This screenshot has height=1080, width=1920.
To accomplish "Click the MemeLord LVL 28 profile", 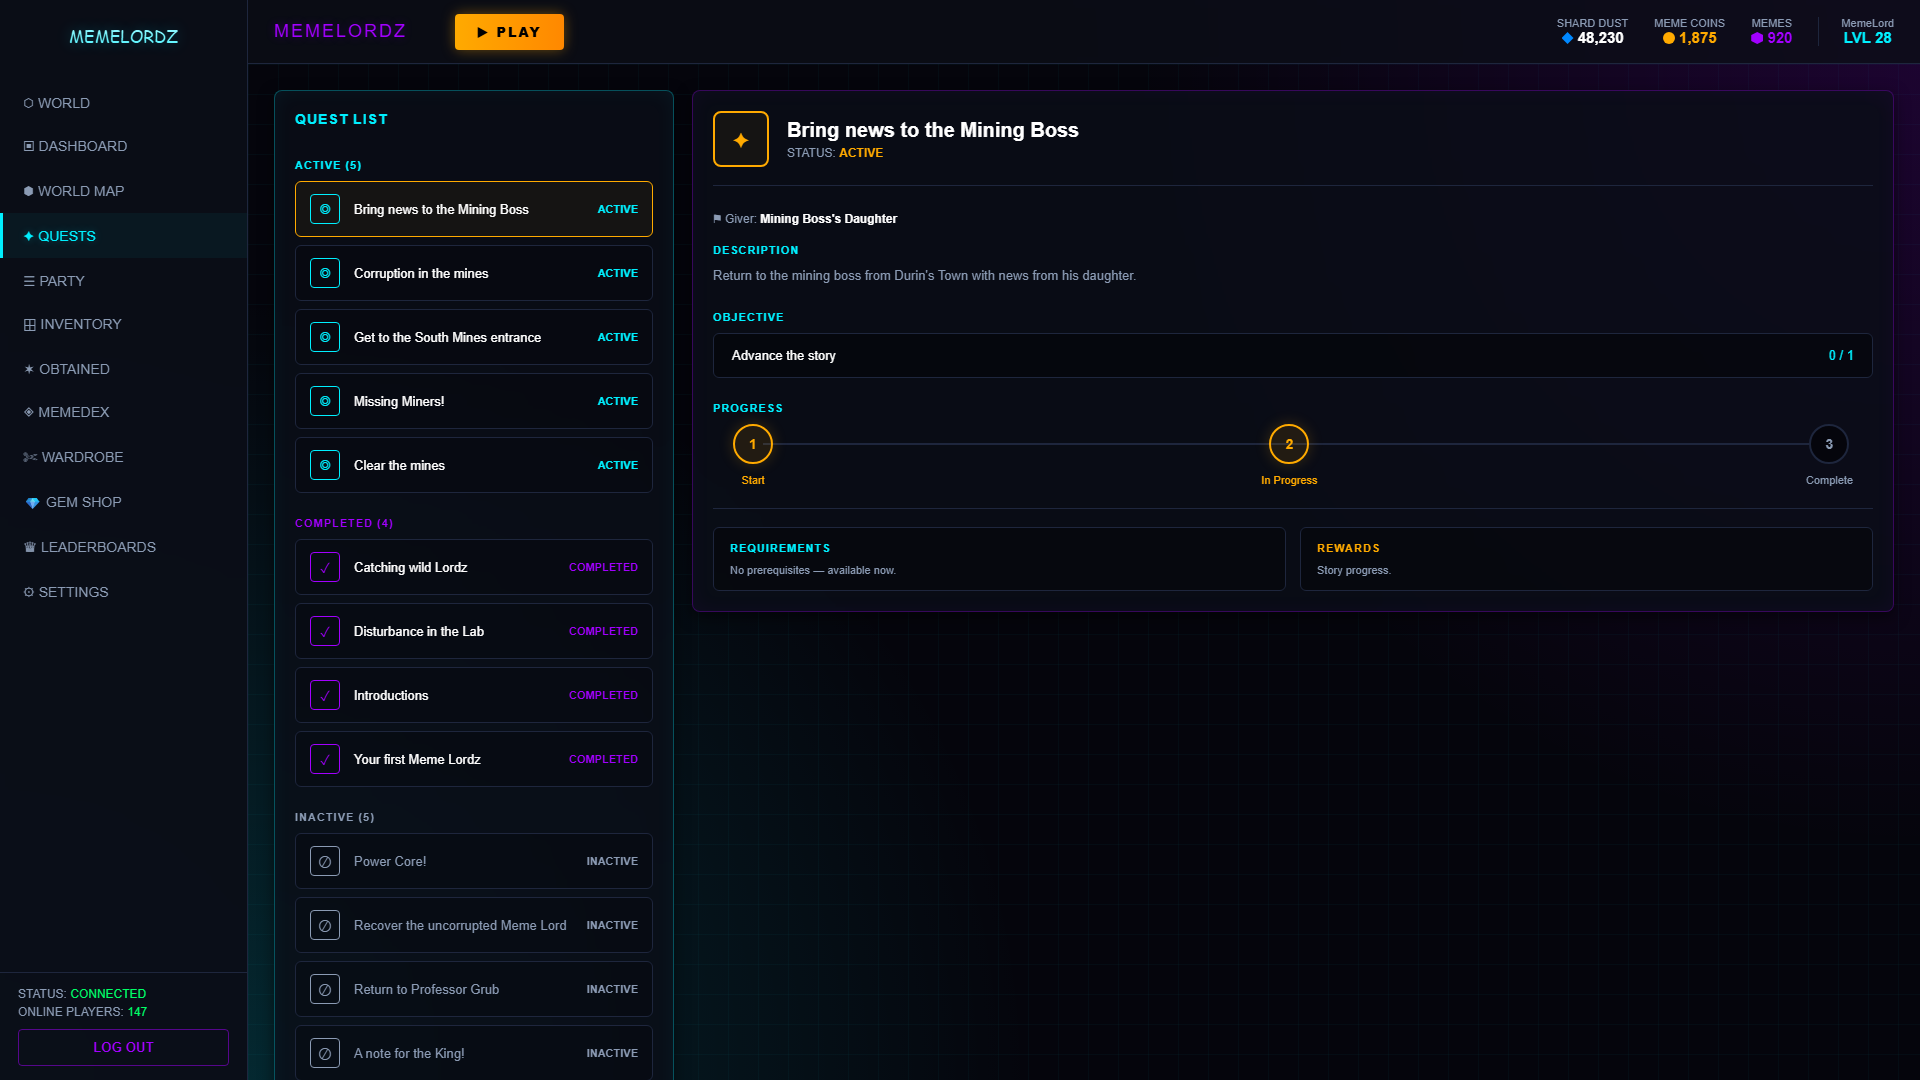I will pyautogui.click(x=1867, y=32).
